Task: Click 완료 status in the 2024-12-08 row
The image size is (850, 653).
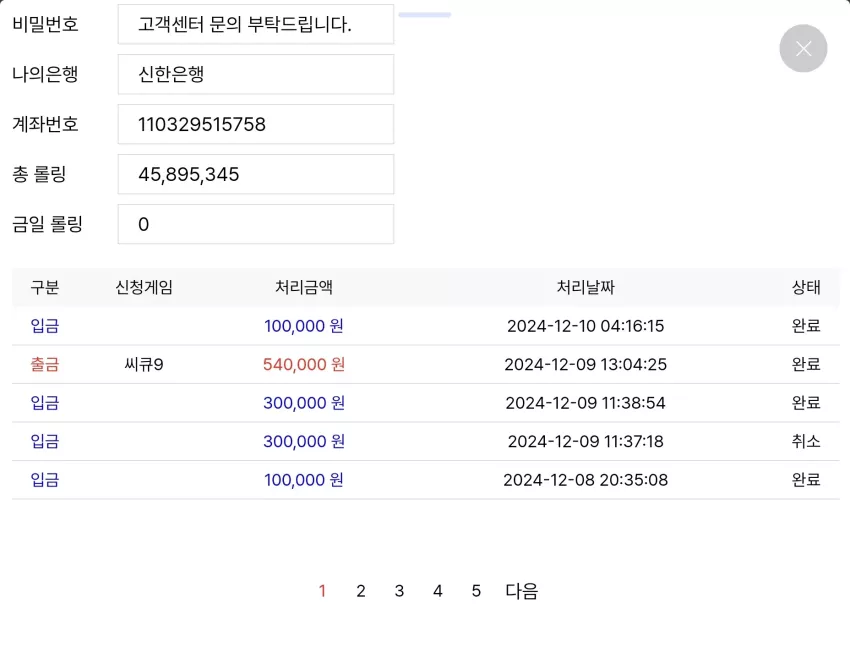Action: 806,480
